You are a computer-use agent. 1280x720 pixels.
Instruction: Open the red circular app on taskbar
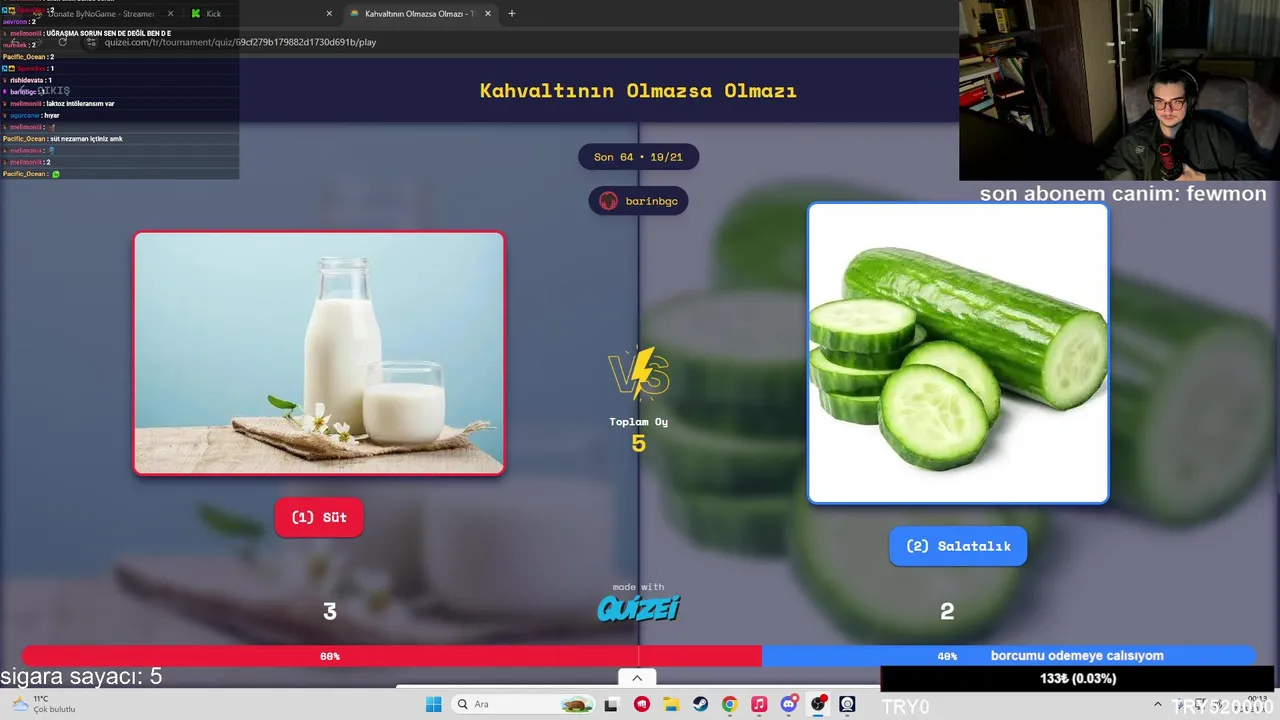click(641, 704)
